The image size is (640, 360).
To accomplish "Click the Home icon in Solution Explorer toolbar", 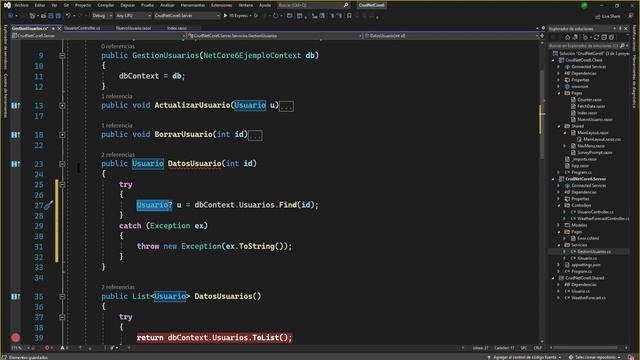I will pyautogui.click(x=567, y=37).
